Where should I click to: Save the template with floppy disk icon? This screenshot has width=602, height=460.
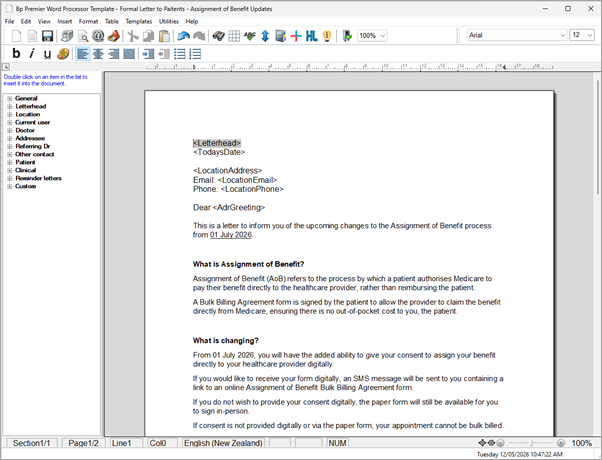(x=47, y=36)
